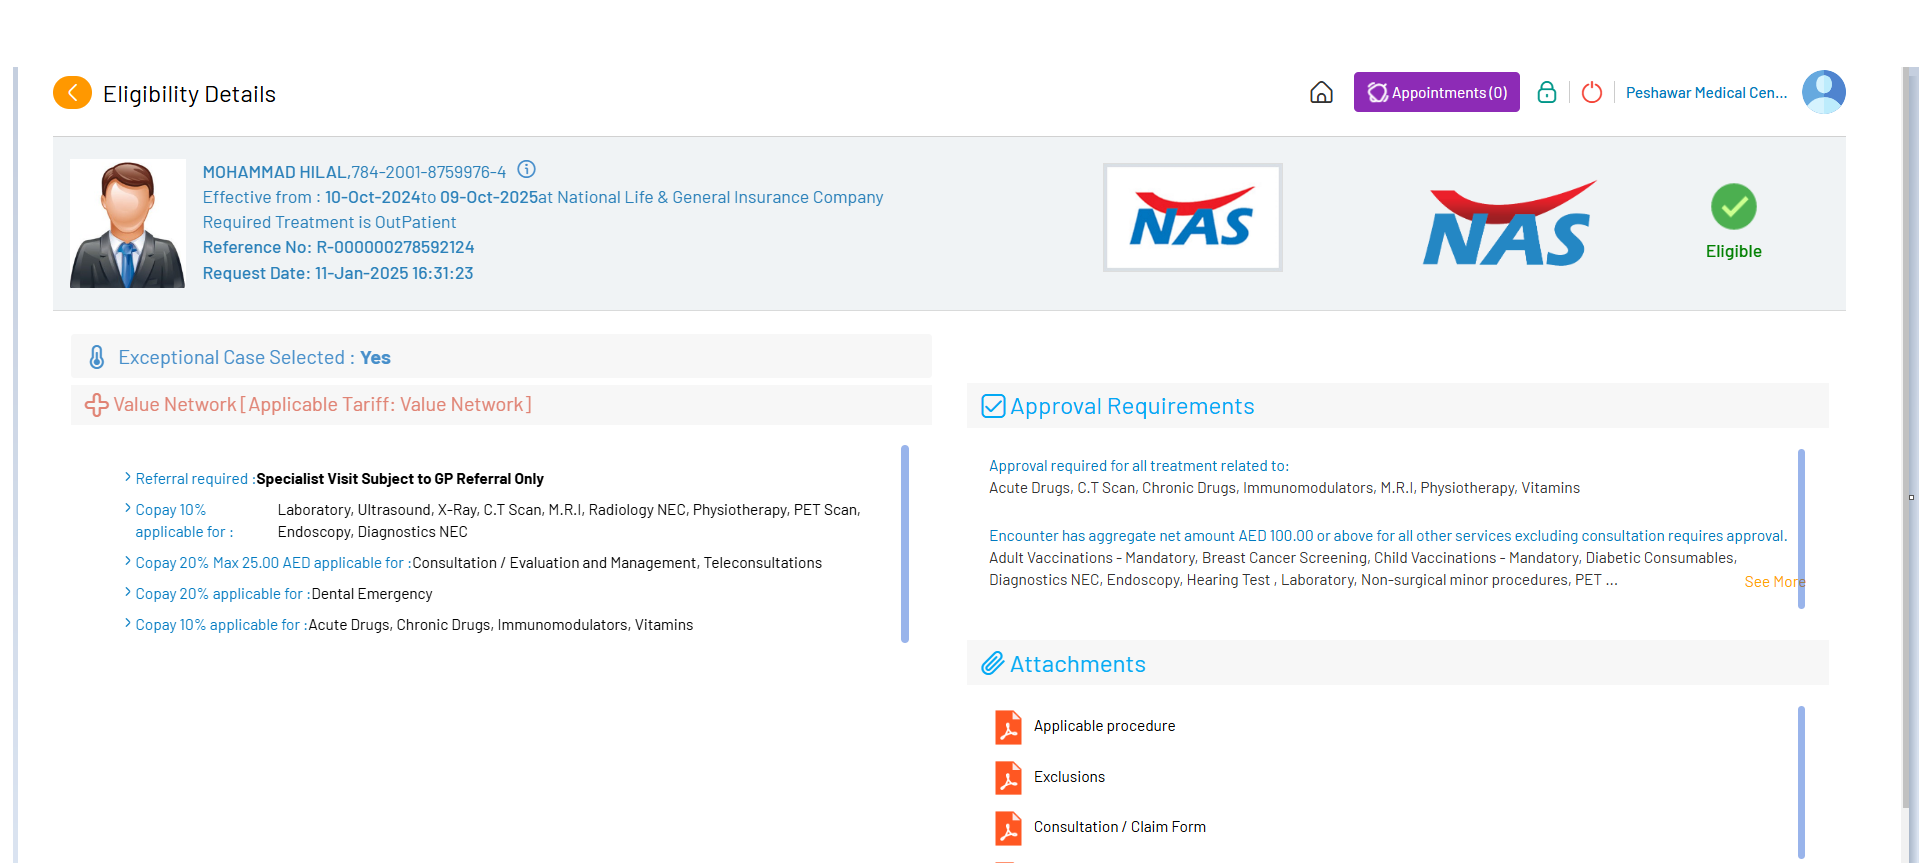Expand the Dental Emergency copay chevron
The height and width of the screenshot is (863, 1919).
(128, 592)
